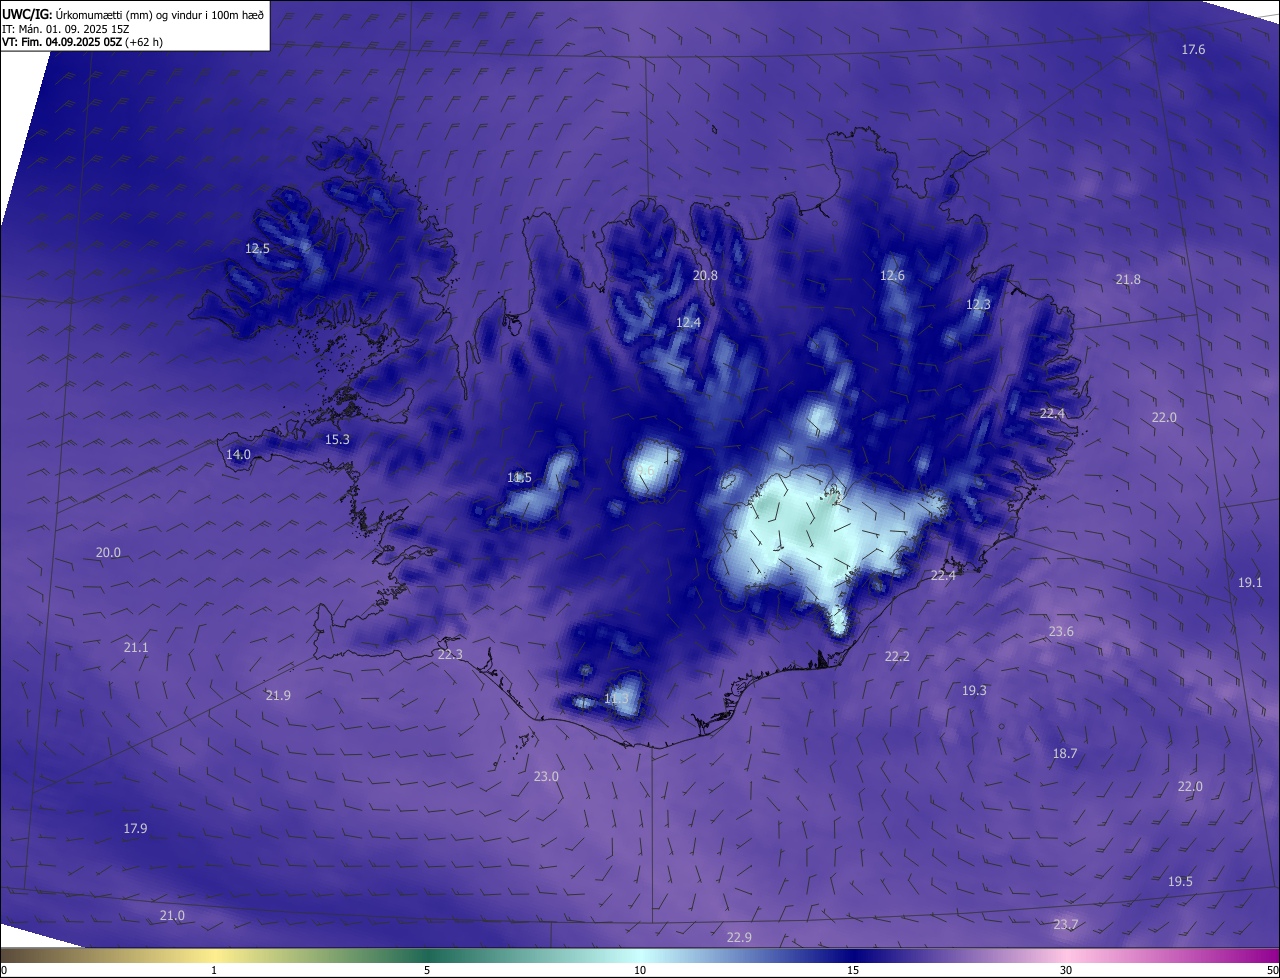Click the 1 tick on the colour scale
The width and height of the screenshot is (1280, 978).
[x=214, y=971]
